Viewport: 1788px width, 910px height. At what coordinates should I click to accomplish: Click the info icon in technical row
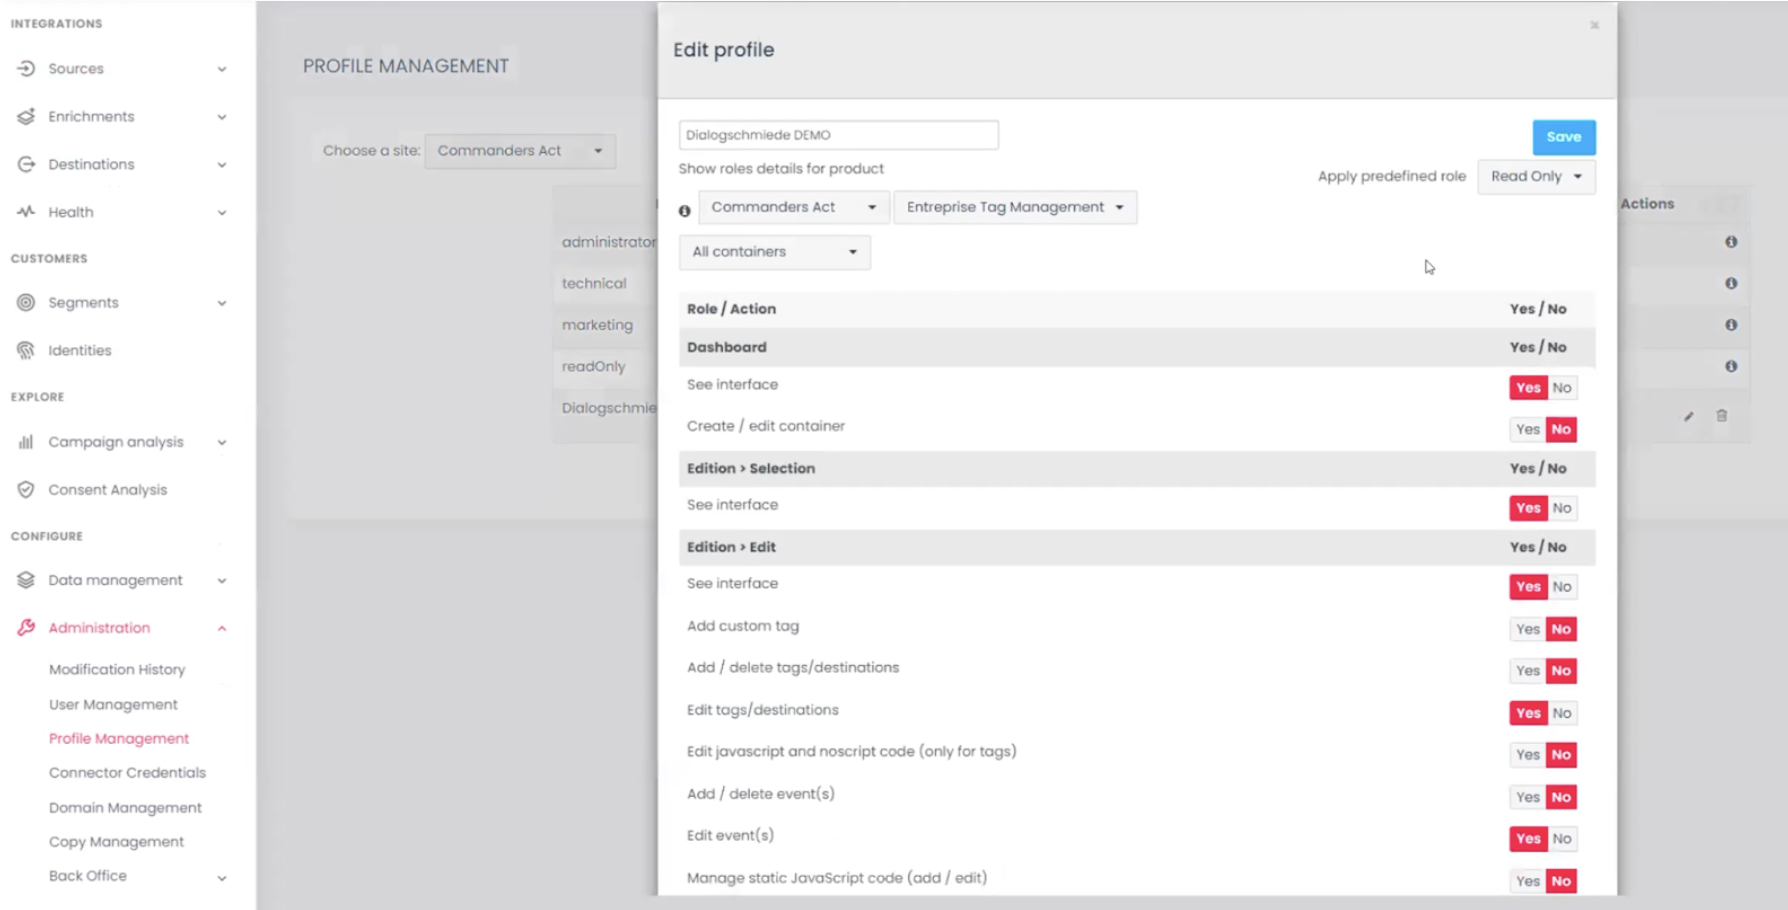pyautogui.click(x=1731, y=283)
